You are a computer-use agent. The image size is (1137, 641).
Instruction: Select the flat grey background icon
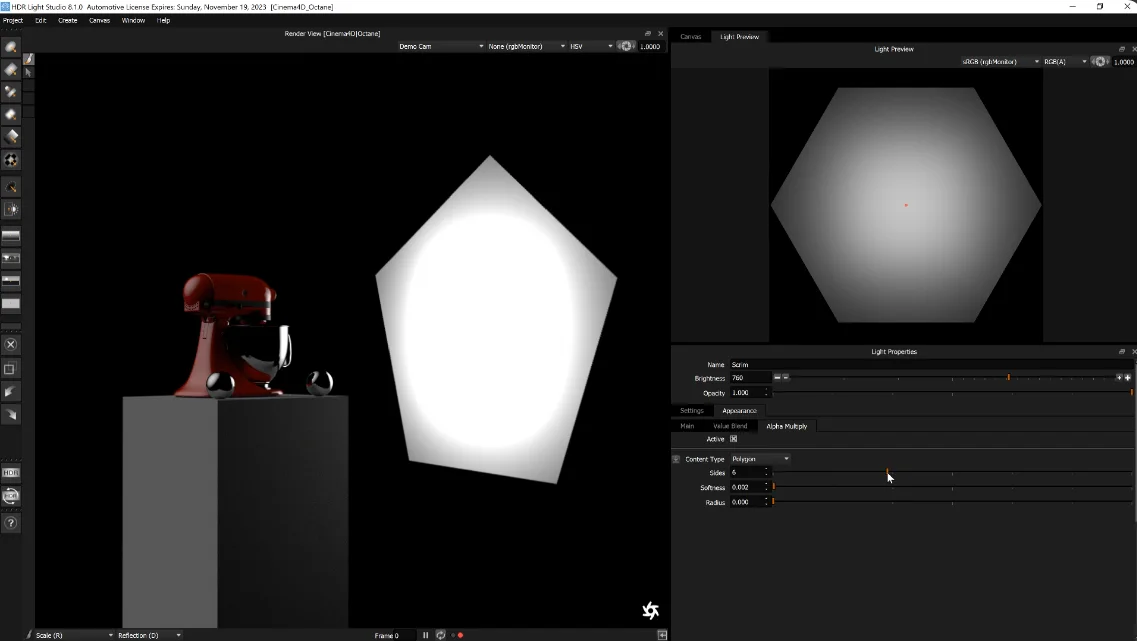(11, 303)
